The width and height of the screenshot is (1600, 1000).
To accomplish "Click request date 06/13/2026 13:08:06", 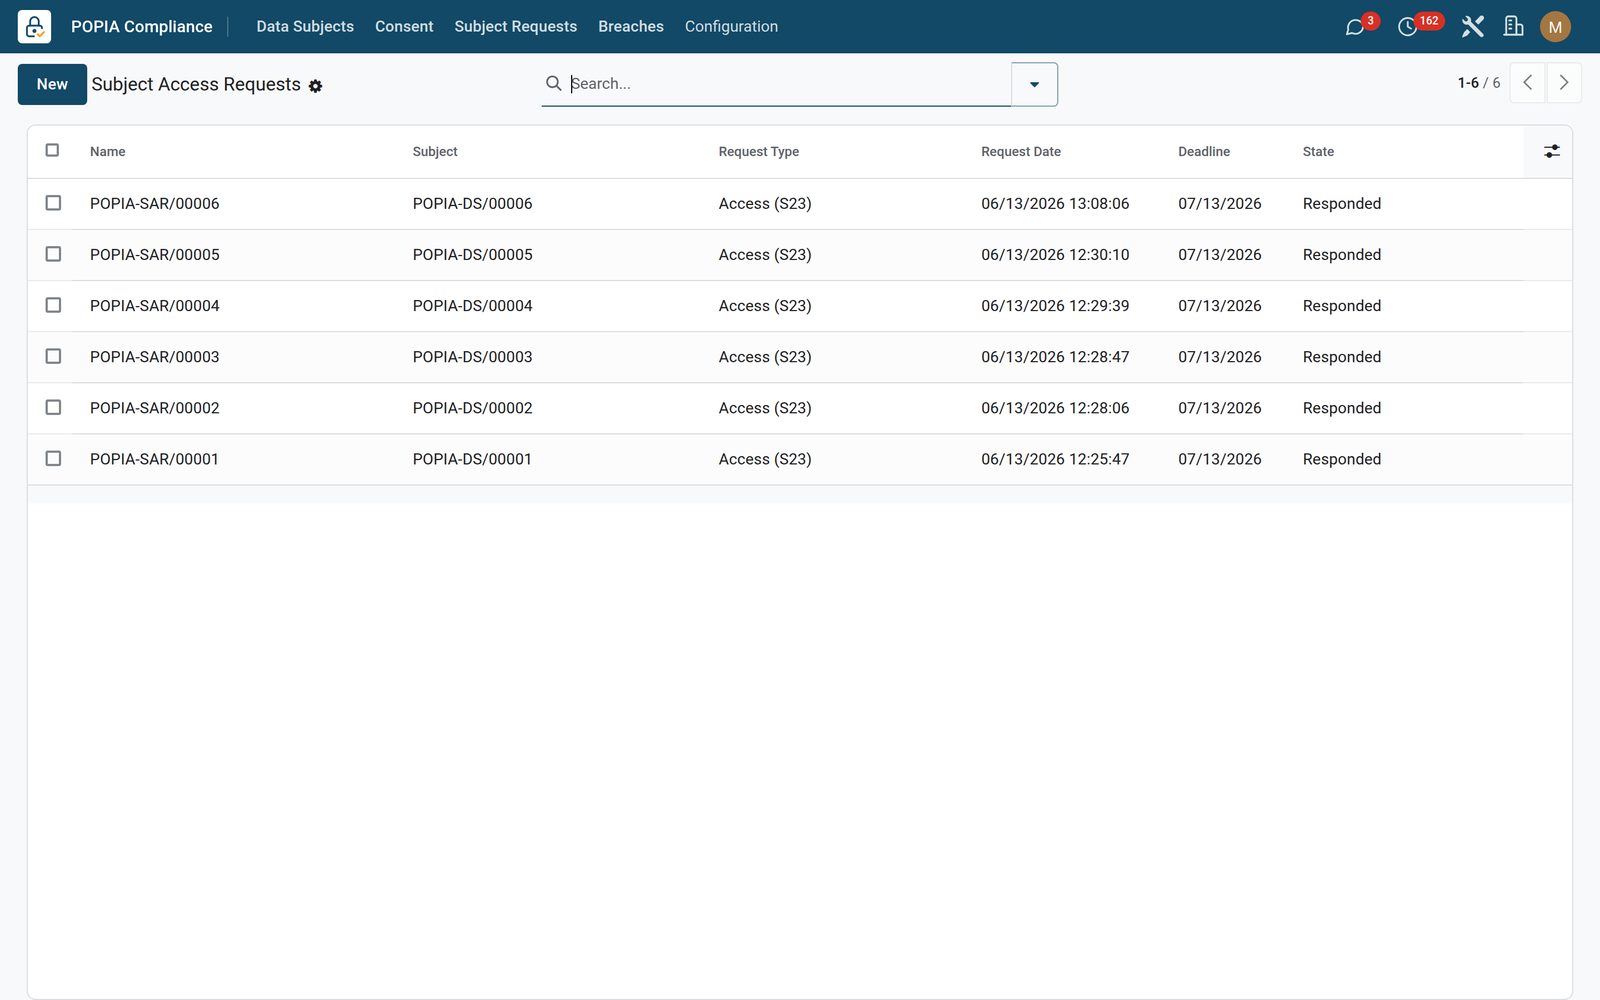I will tap(1055, 204).
